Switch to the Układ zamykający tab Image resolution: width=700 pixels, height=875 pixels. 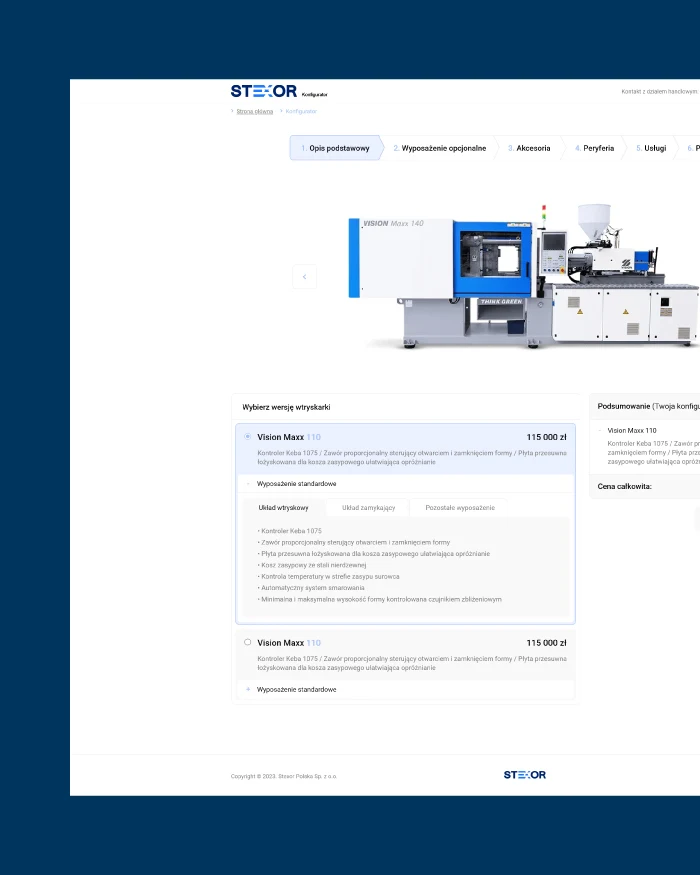368,508
